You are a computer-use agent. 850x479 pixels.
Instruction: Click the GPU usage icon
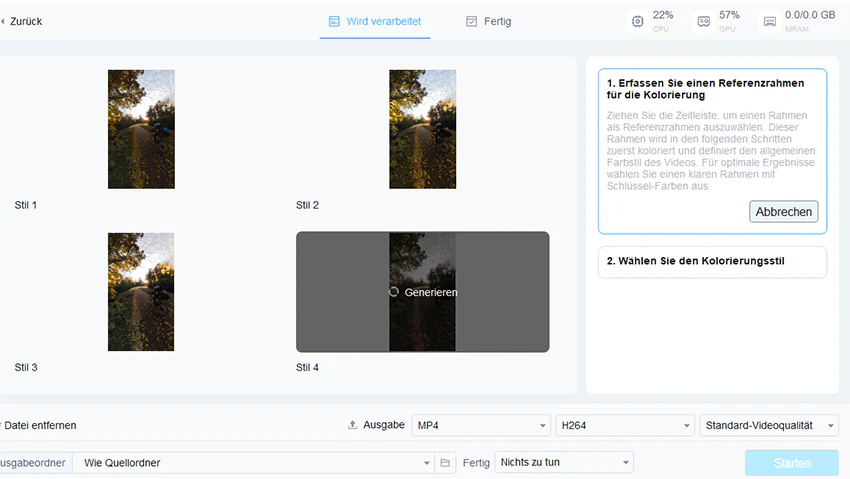704,21
